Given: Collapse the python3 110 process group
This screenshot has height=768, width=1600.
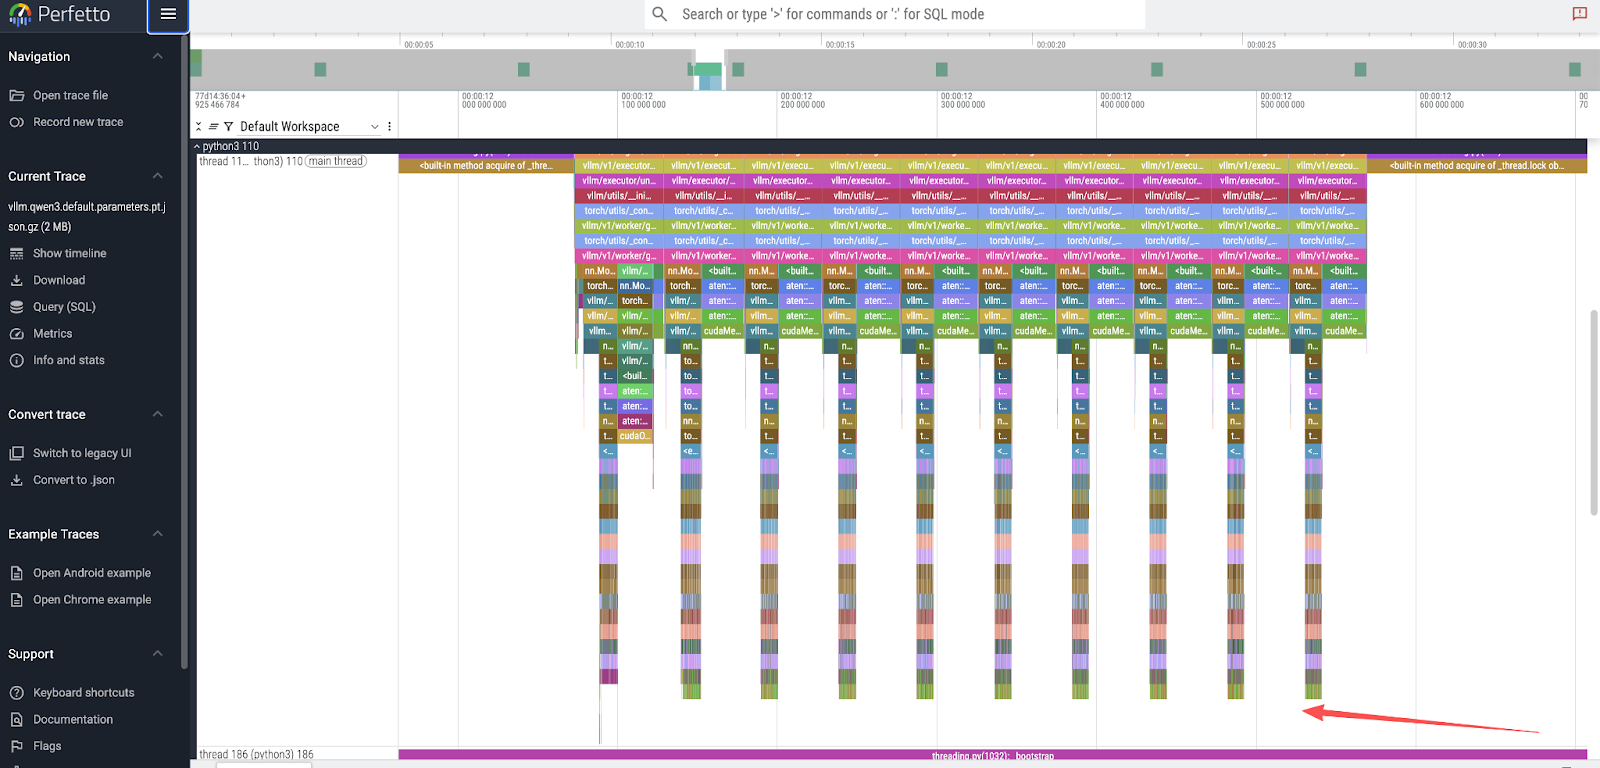Looking at the screenshot, I should [197, 146].
